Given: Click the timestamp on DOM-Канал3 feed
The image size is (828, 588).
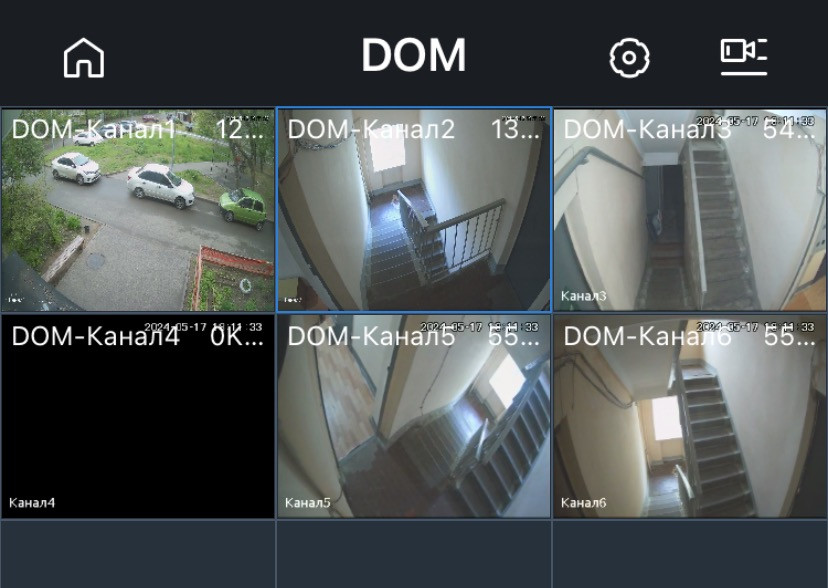Looking at the screenshot, I should (x=755, y=121).
